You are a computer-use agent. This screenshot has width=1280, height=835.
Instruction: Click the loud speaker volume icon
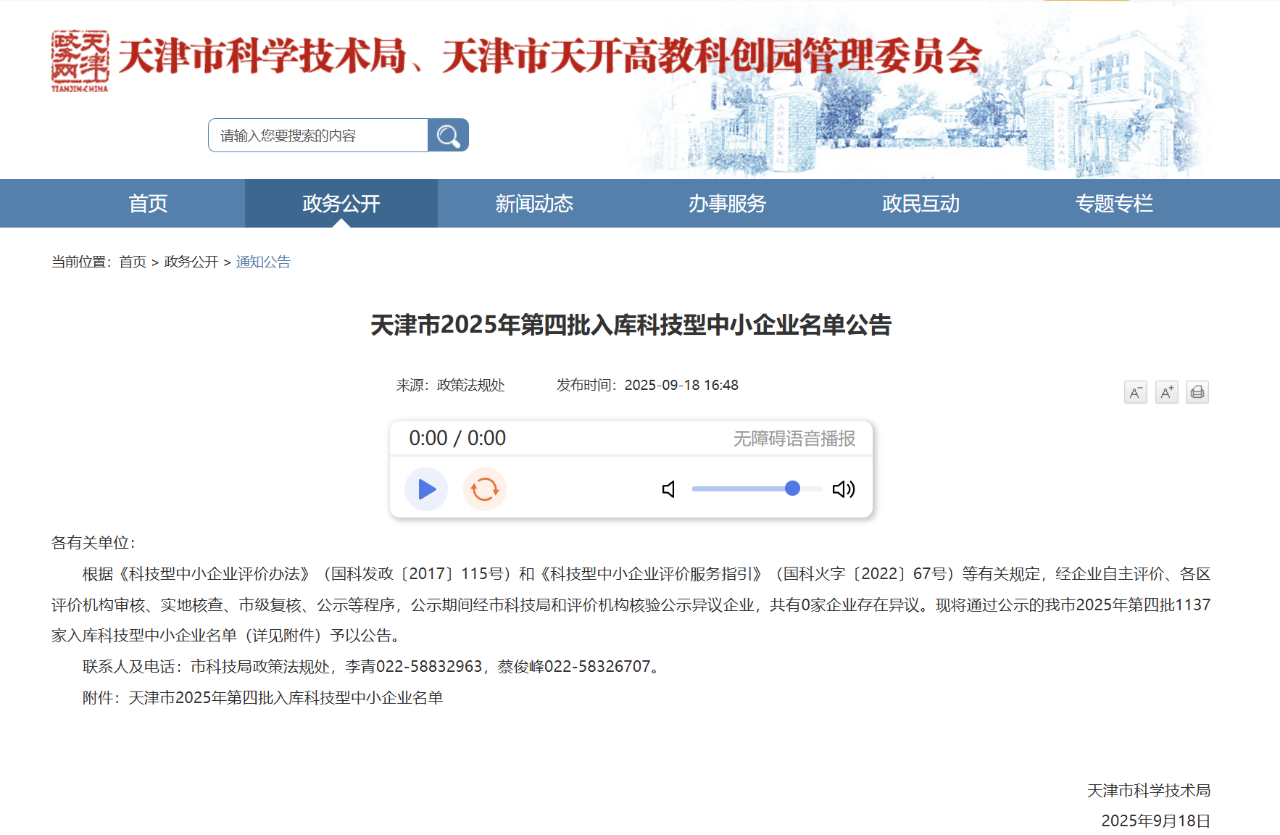coord(844,489)
